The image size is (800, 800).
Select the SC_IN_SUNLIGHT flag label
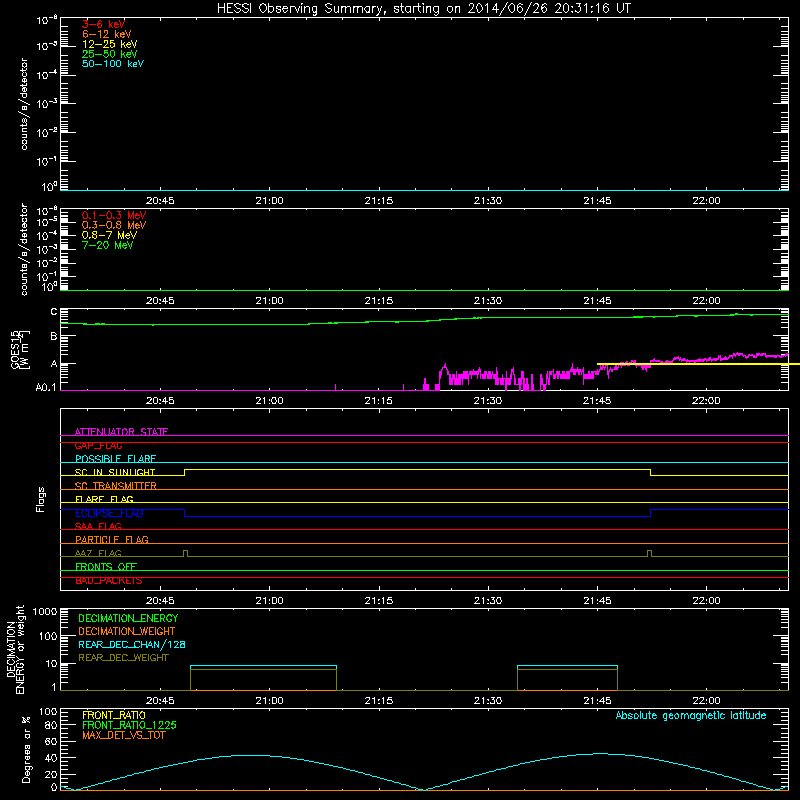coord(115,472)
